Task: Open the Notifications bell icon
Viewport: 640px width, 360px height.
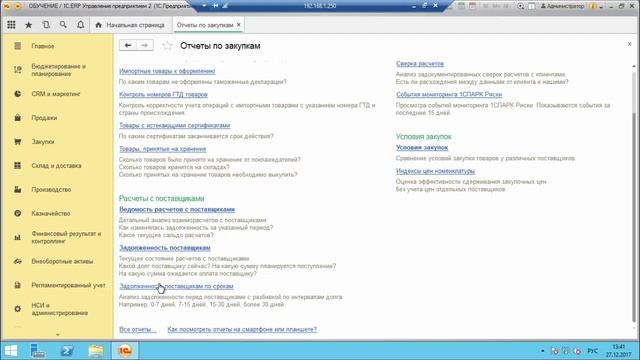Action: (x=81, y=25)
